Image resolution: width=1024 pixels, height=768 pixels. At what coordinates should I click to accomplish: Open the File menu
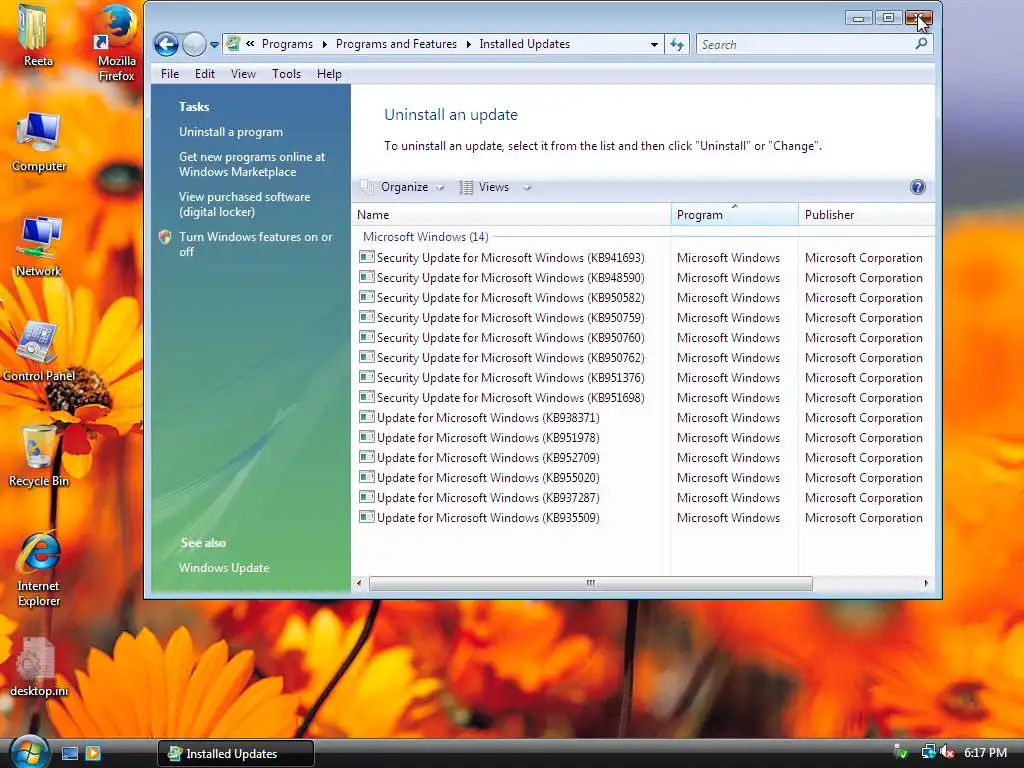pyautogui.click(x=170, y=74)
